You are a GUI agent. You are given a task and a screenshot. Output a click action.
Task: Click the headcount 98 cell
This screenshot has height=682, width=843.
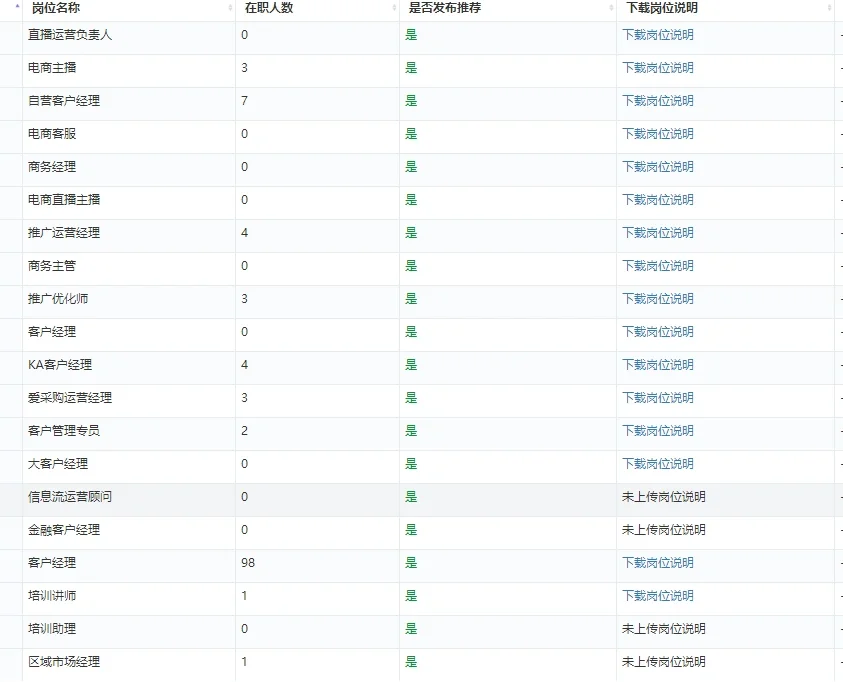tap(248, 563)
